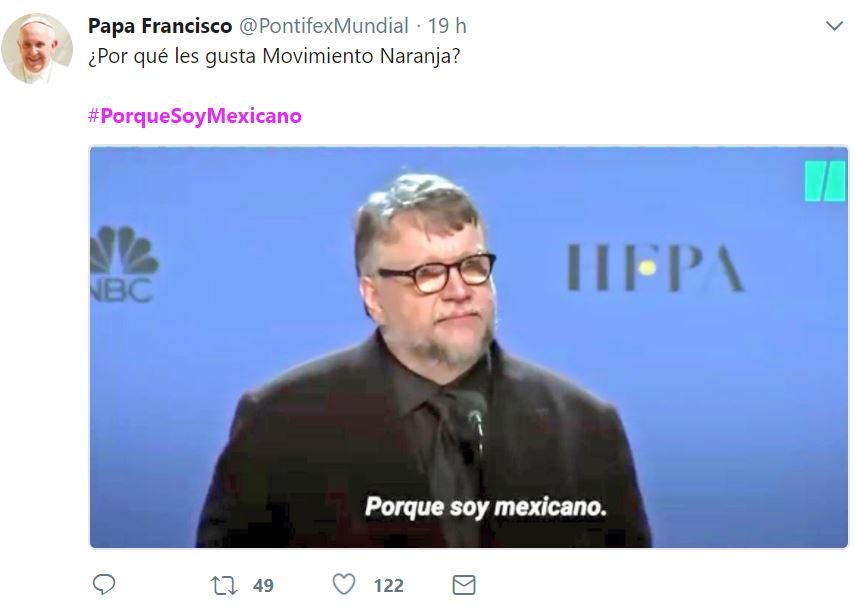This screenshot has width=855, height=607.
Task: Retweet this post using the arrows icon
Action: 224,585
